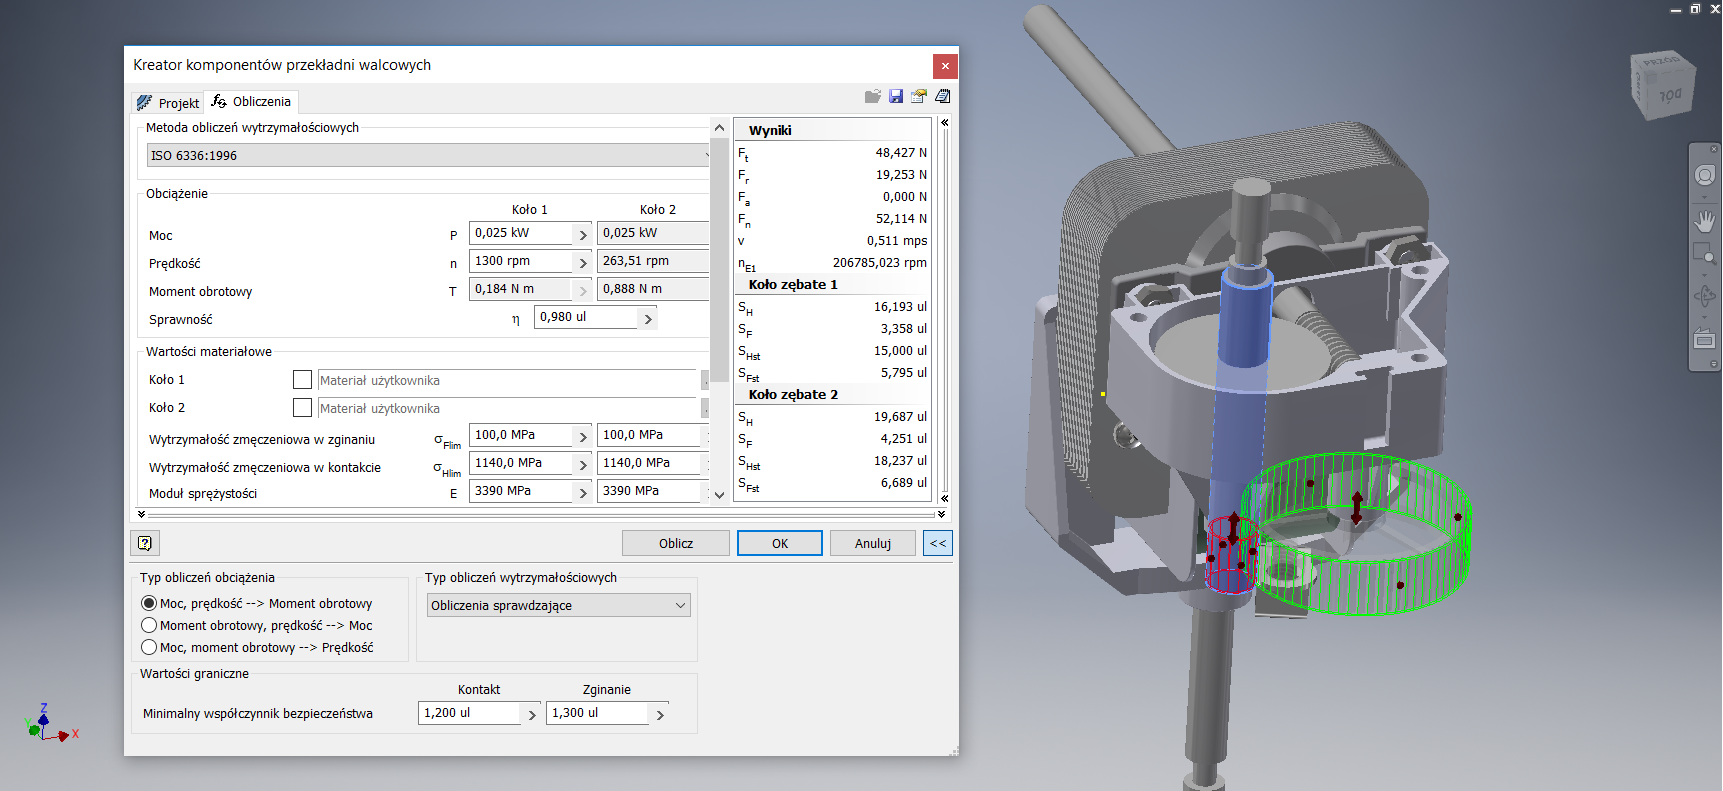The height and width of the screenshot is (791, 1723).
Task: Close the Kreator komponentów dialog
Action: pyautogui.click(x=945, y=66)
